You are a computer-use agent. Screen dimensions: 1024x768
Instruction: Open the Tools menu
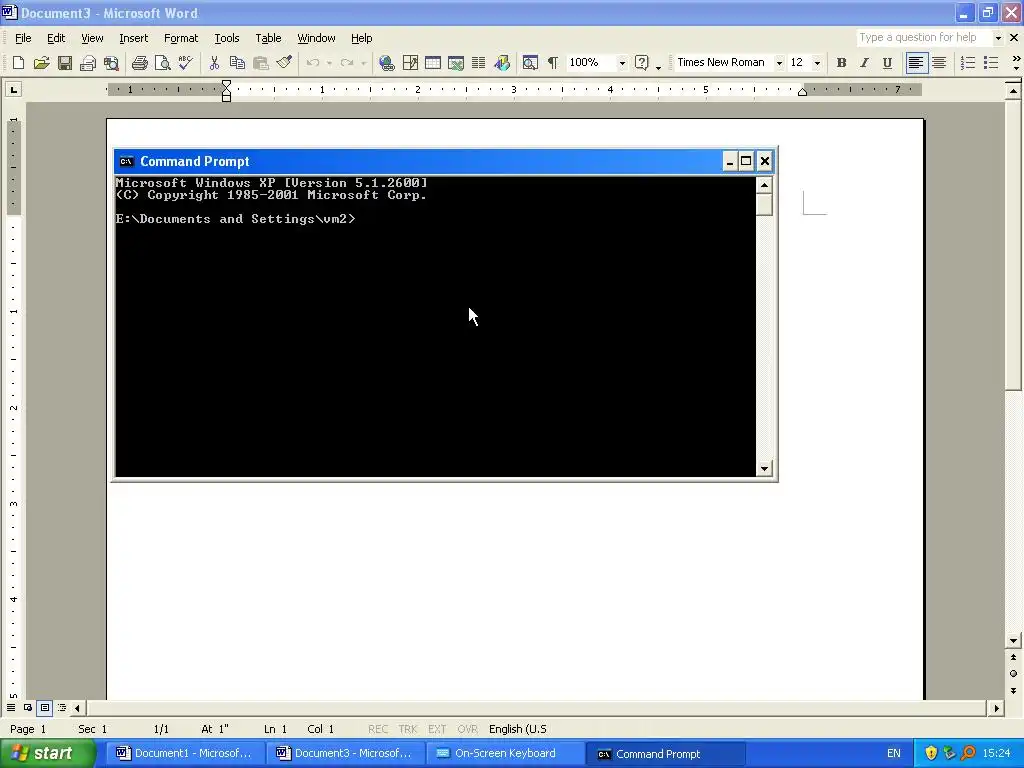(227, 38)
